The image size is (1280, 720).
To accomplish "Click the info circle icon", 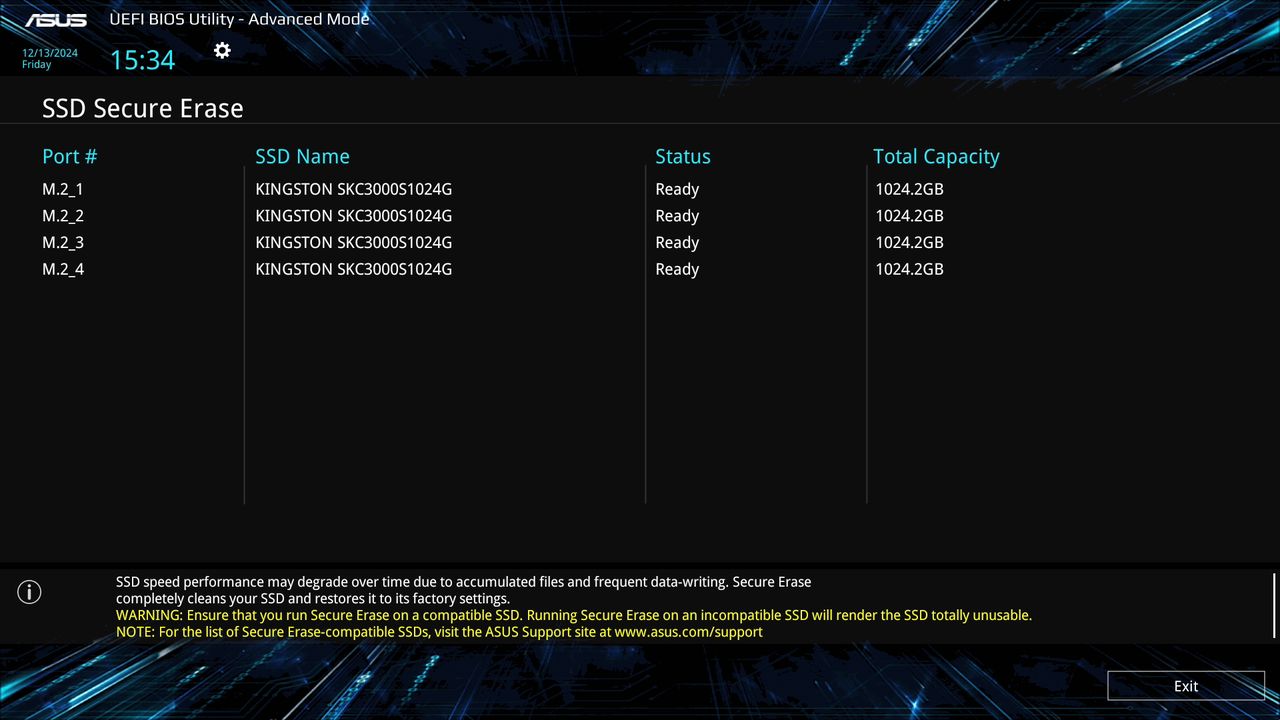I will pos(30,592).
